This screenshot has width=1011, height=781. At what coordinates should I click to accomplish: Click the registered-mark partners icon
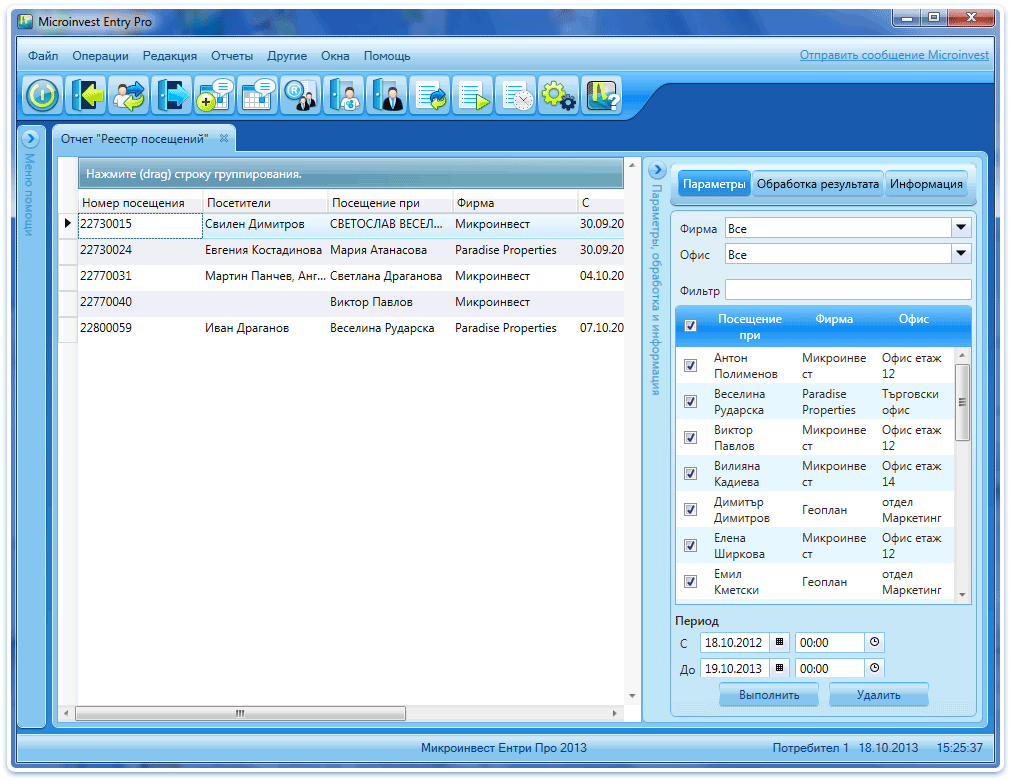pos(301,95)
